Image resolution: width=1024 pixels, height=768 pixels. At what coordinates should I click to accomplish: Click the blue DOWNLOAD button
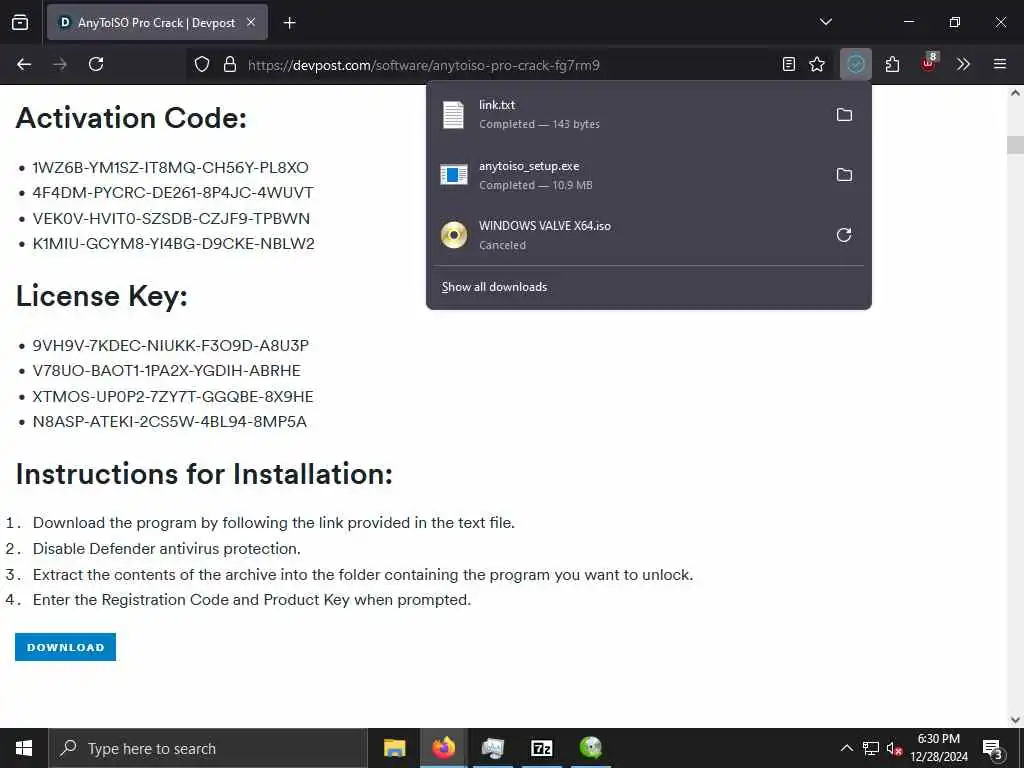pyautogui.click(x=65, y=647)
